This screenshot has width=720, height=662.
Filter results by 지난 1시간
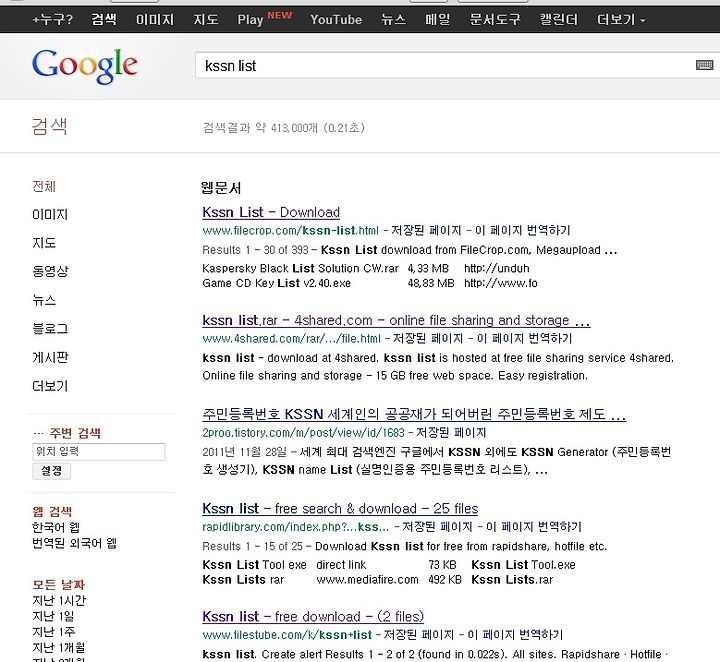(x=59, y=600)
